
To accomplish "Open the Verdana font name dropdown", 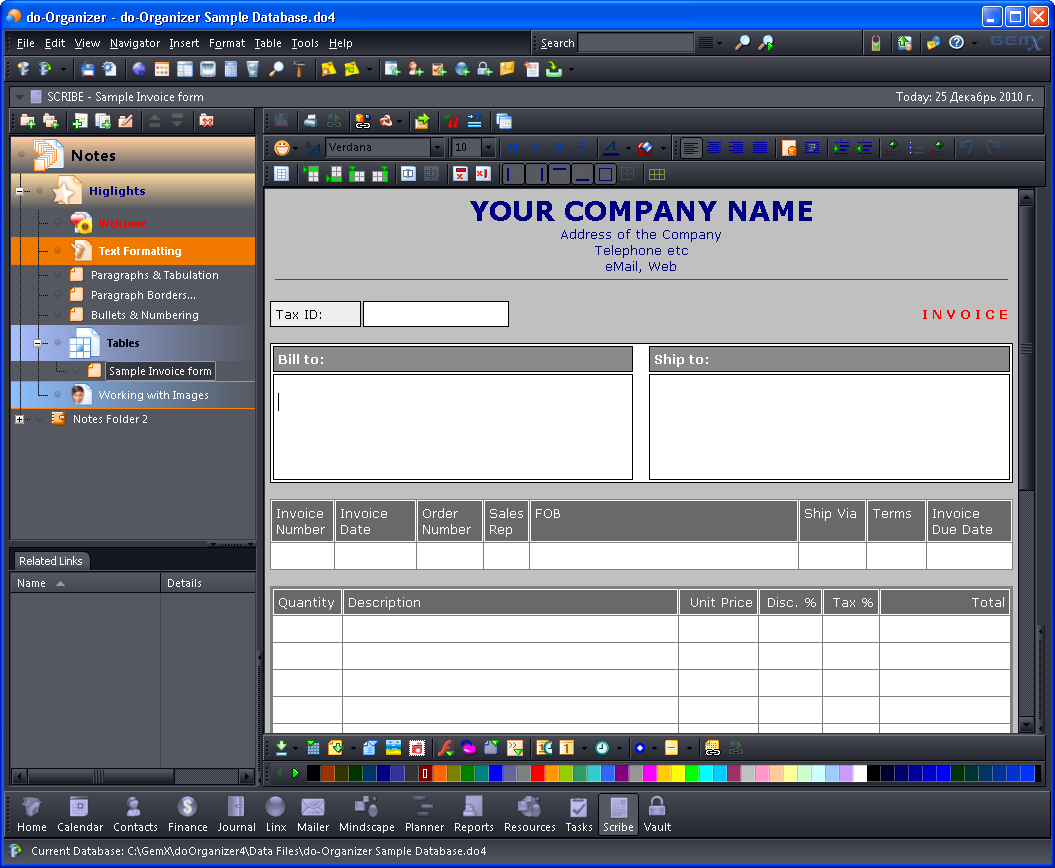I will point(437,148).
